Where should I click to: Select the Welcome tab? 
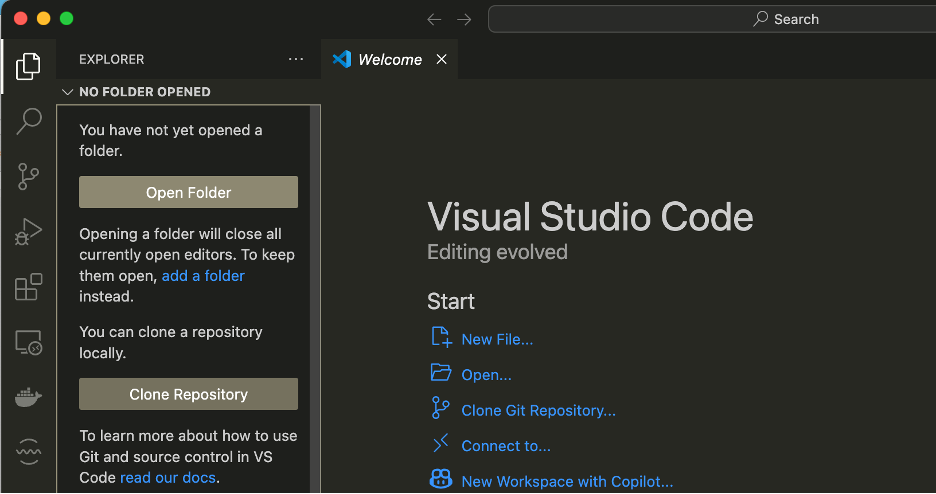tap(389, 60)
